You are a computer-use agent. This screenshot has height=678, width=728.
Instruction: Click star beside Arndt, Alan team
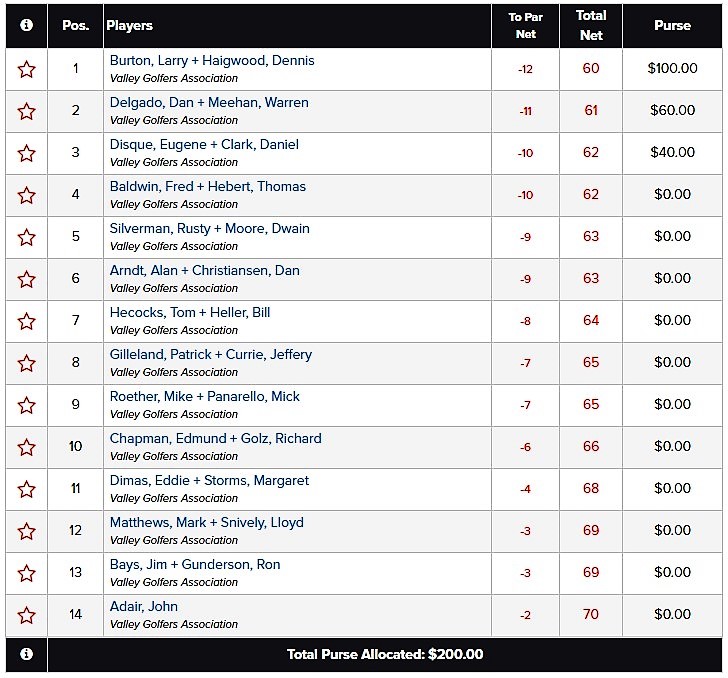tap(26, 280)
